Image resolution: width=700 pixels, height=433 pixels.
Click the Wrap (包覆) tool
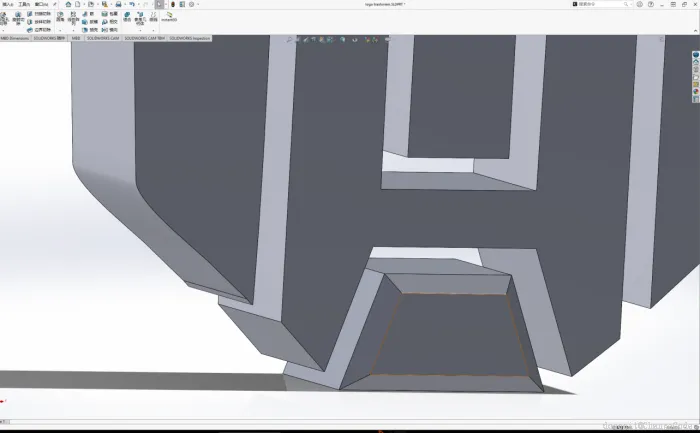click(110, 14)
